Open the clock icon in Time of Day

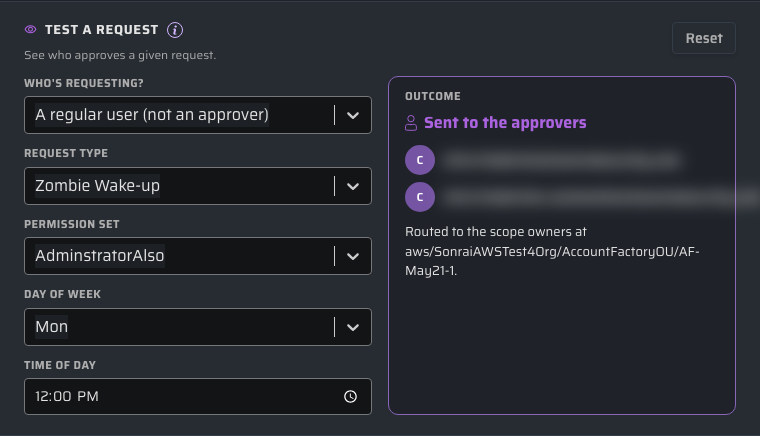coord(350,396)
